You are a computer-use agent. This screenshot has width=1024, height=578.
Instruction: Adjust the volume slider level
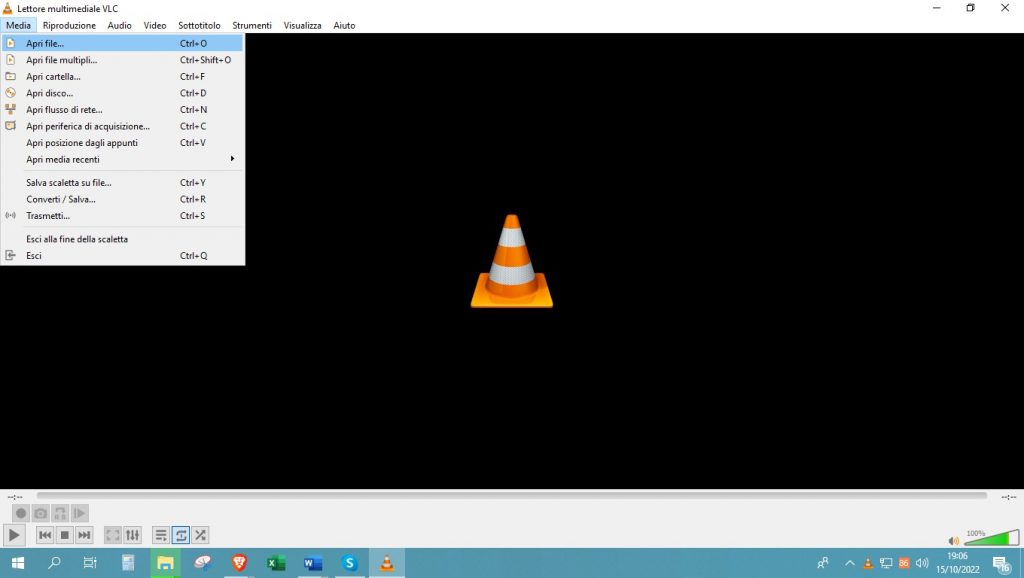coord(990,539)
